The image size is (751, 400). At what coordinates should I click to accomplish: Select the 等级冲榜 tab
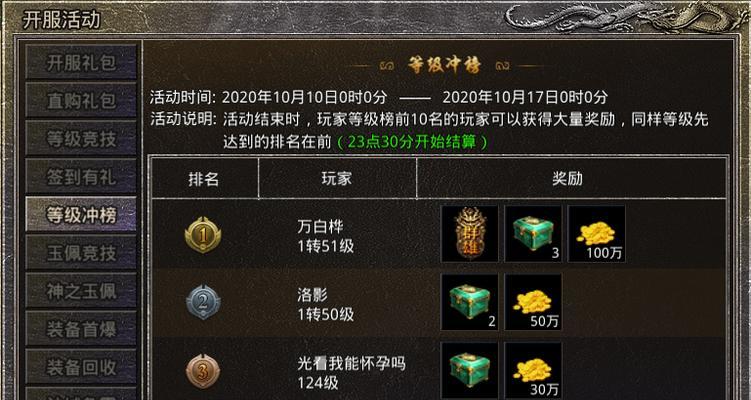81,215
